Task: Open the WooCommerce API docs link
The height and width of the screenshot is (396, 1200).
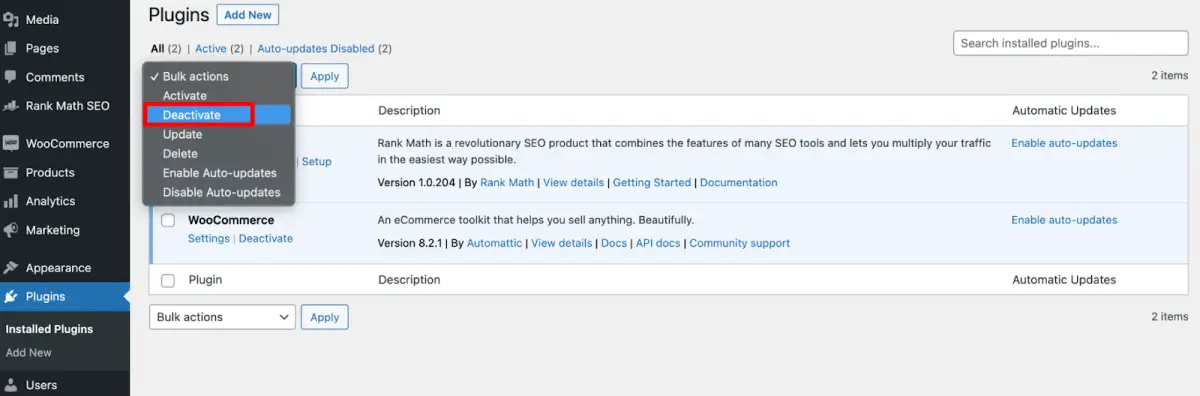Action: click(658, 243)
